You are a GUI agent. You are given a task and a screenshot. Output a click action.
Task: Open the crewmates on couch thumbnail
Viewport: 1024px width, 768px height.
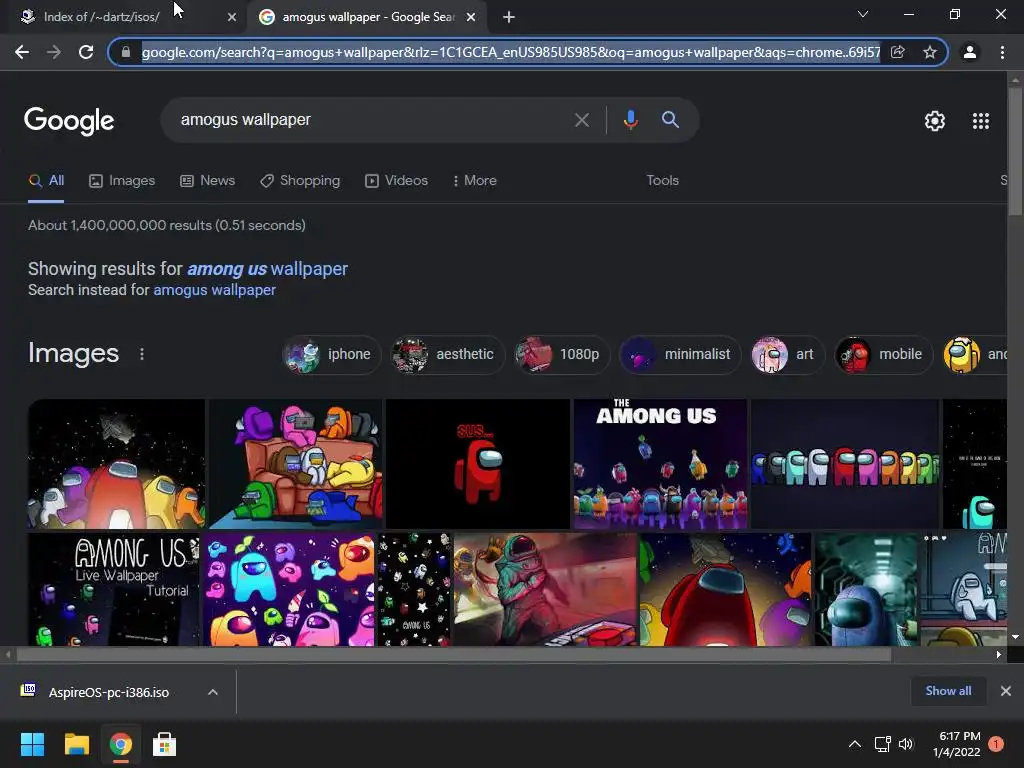coord(296,464)
